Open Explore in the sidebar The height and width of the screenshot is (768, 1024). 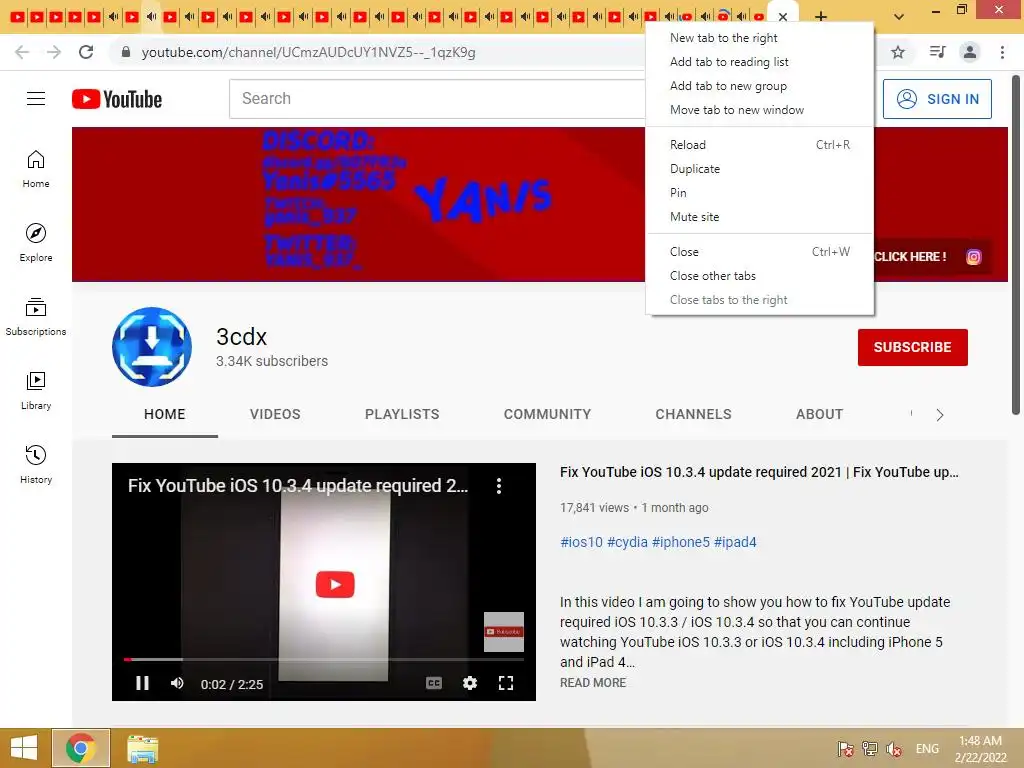point(36,242)
